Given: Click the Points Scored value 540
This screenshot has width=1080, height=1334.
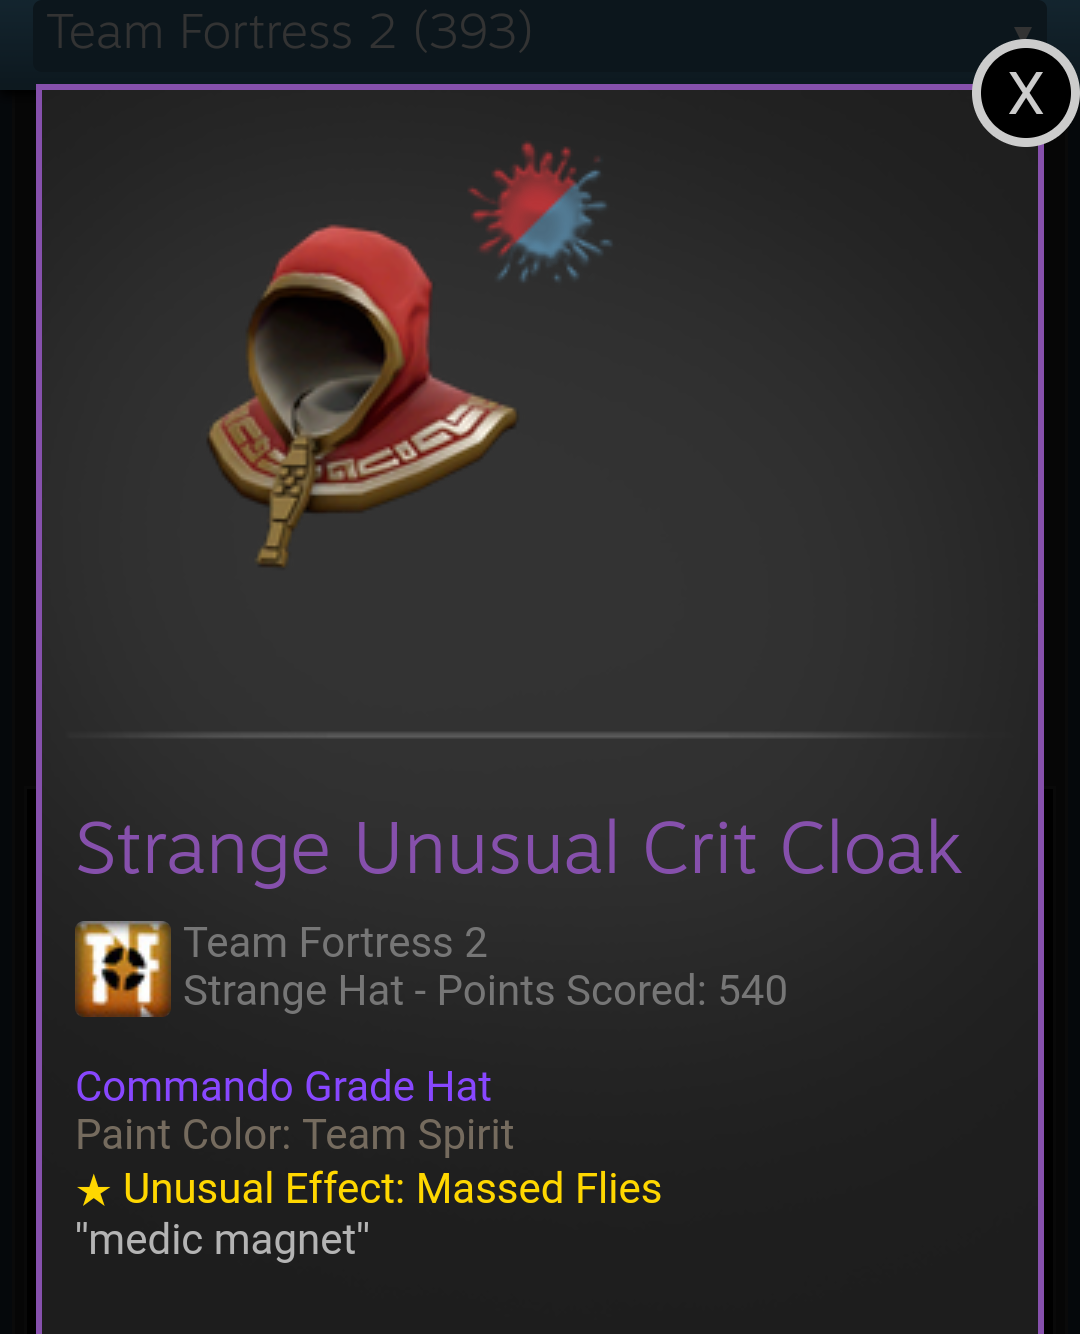Looking at the screenshot, I should (753, 991).
